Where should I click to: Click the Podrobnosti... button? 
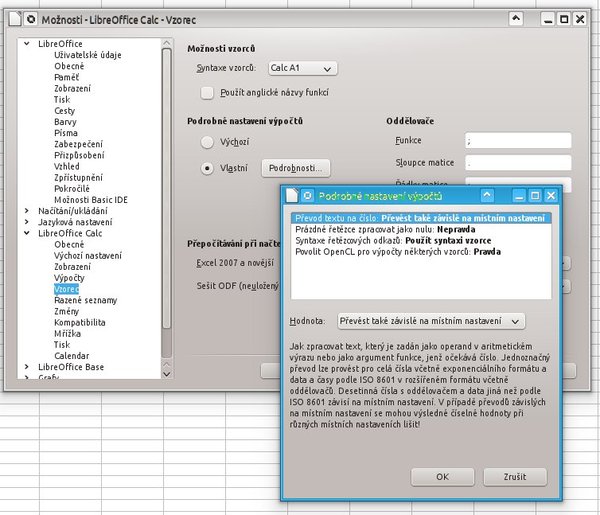[295, 168]
